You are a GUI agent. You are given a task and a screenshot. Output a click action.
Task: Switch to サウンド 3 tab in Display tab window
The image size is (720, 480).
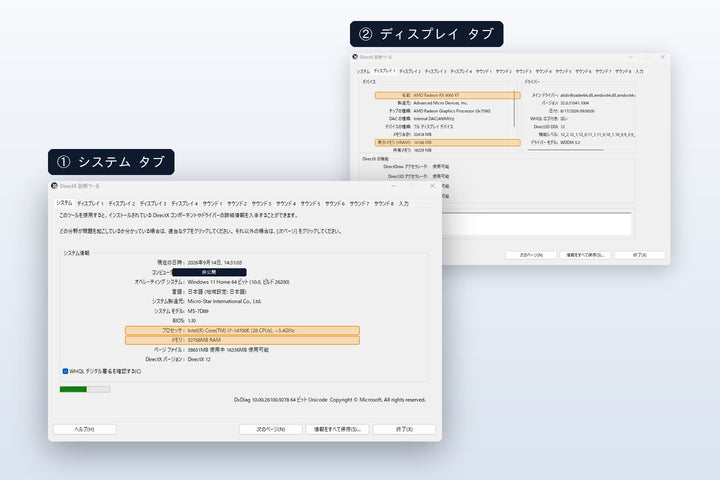pos(523,72)
